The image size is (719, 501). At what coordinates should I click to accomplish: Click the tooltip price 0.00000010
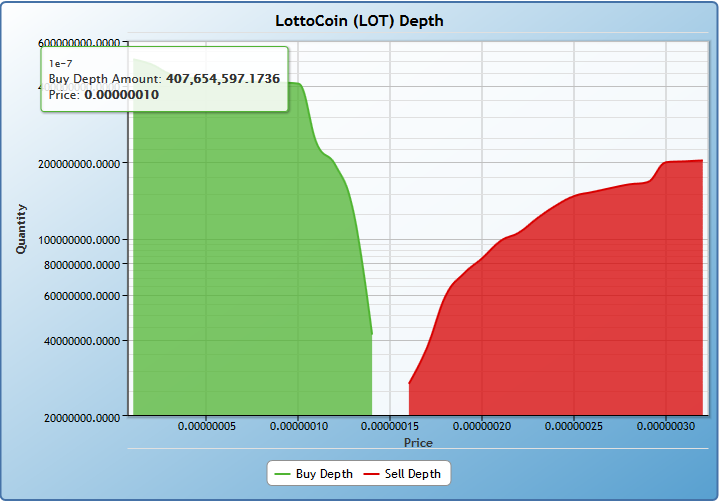[x=122, y=95]
